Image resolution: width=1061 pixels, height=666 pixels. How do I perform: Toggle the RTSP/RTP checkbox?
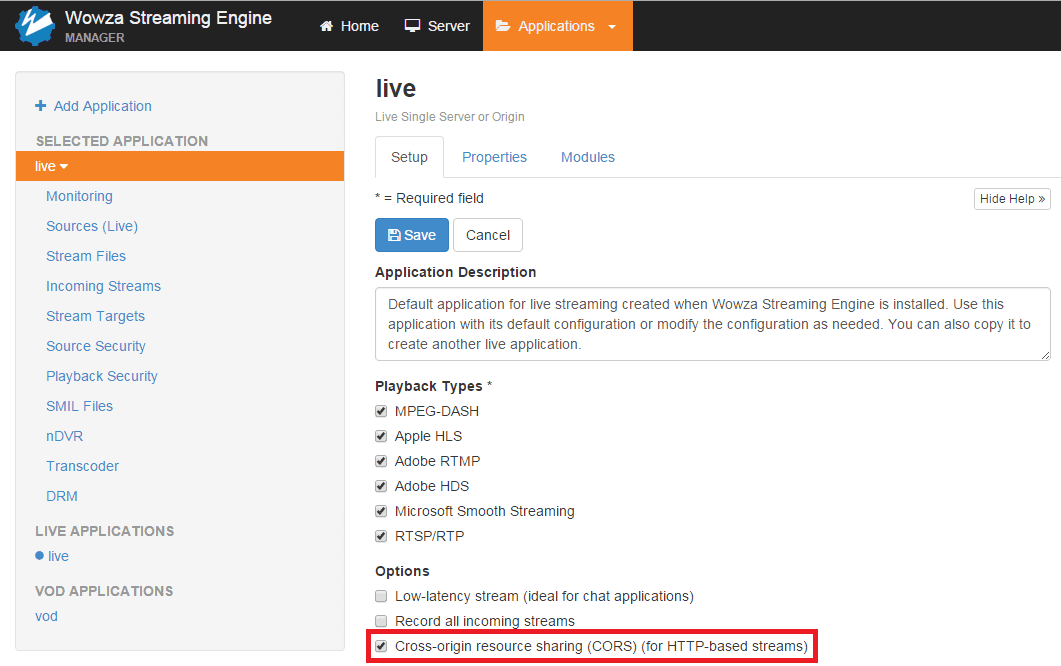[381, 537]
